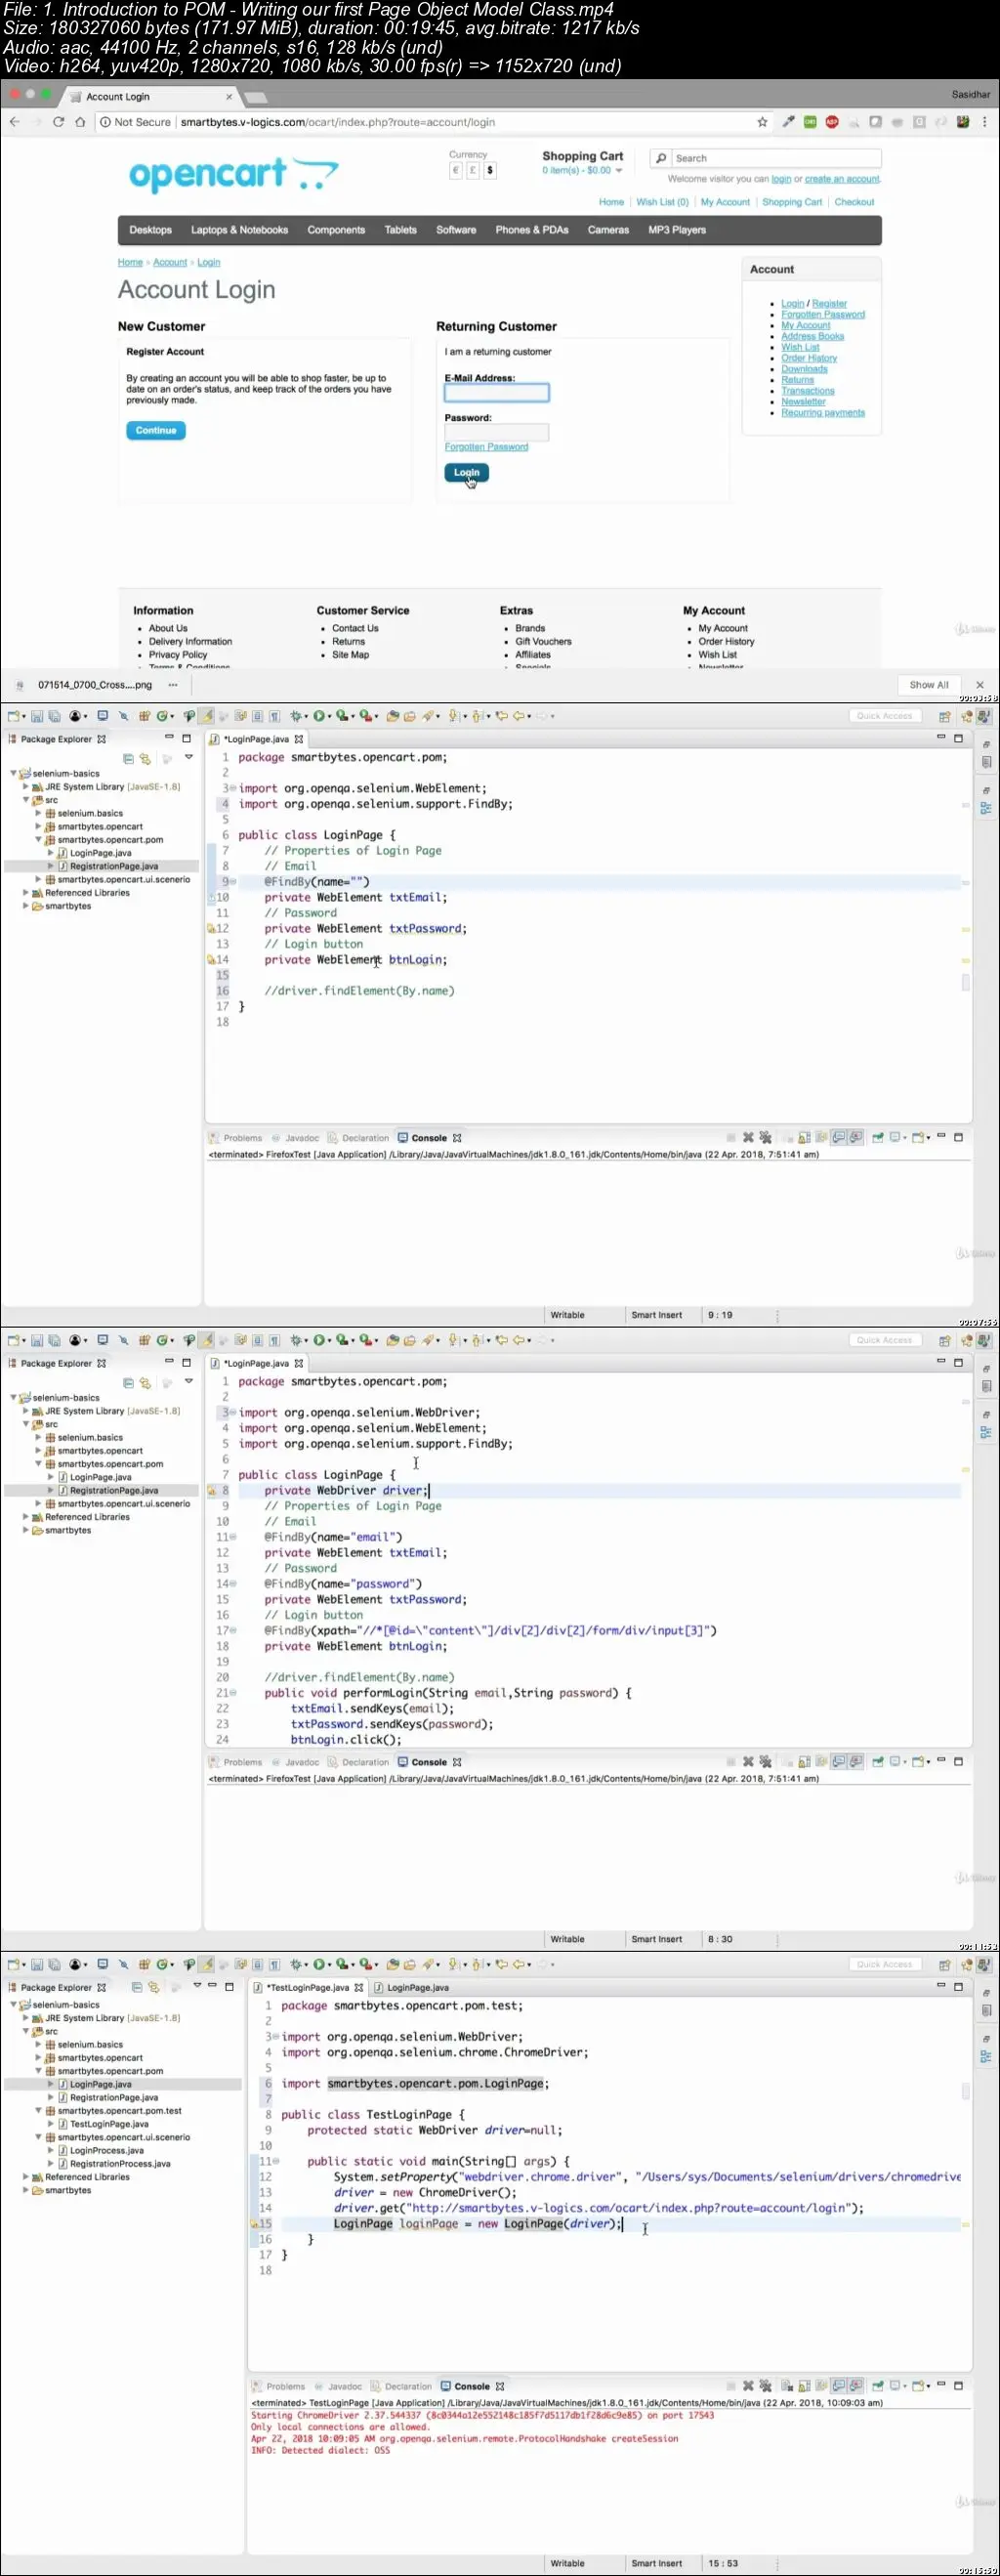Expand TestLoginPage.java tree node arrow
Image resolution: width=1000 pixels, height=2576 pixels.
51,2124
